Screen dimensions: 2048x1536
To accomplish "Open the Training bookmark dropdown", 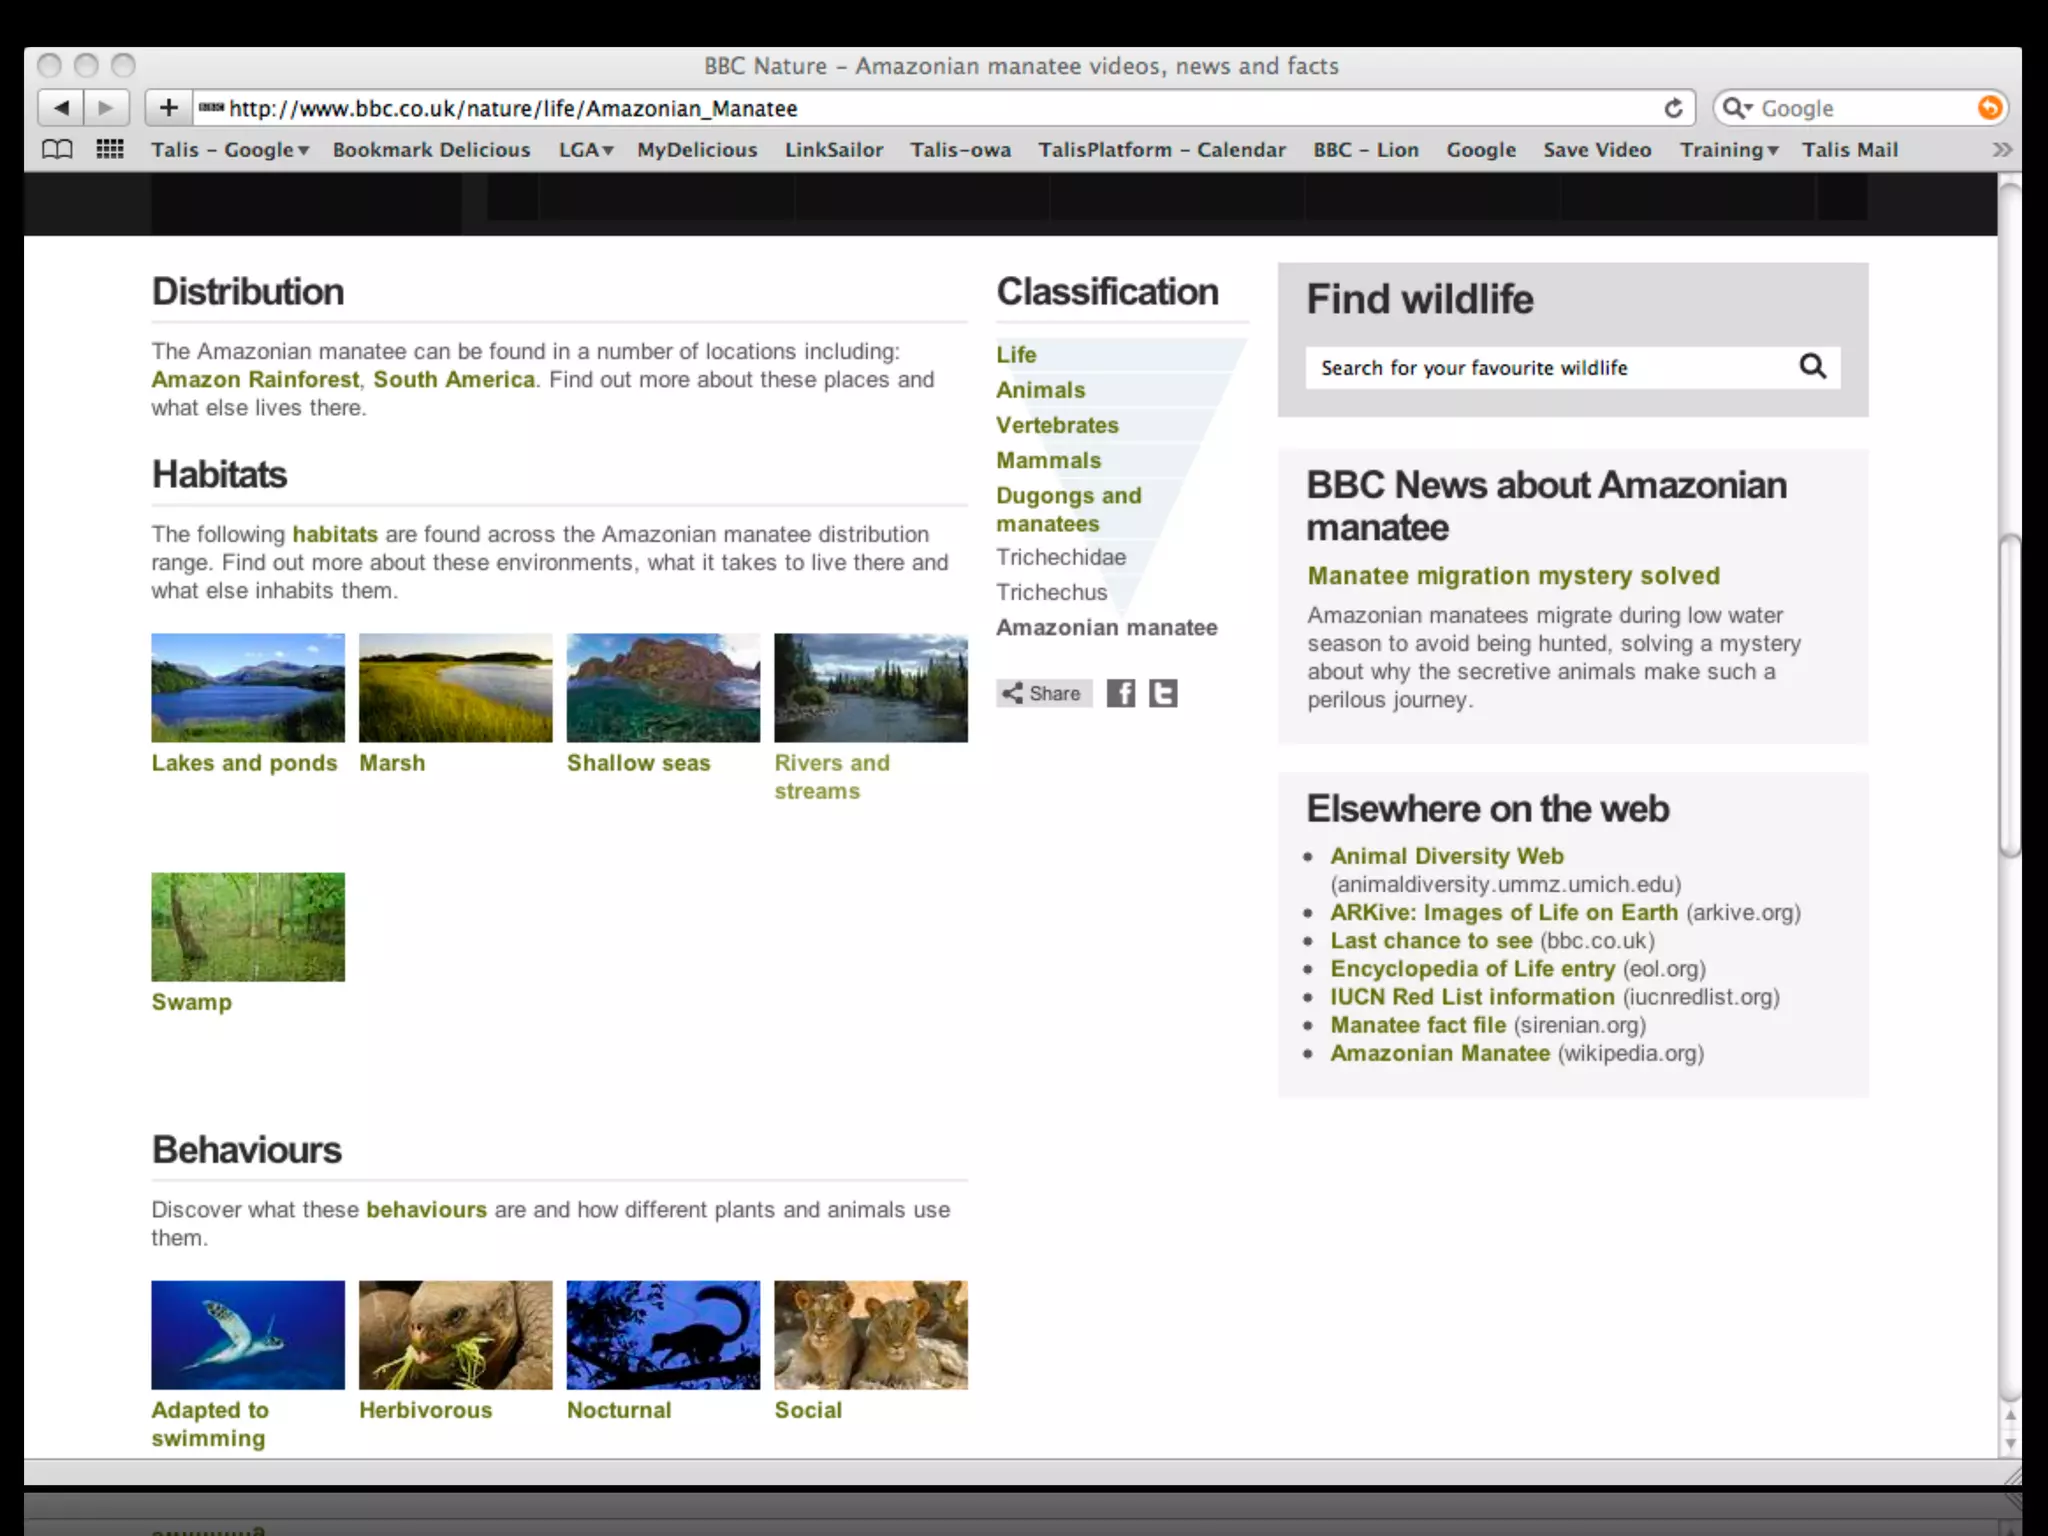I will coord(1728,150).
